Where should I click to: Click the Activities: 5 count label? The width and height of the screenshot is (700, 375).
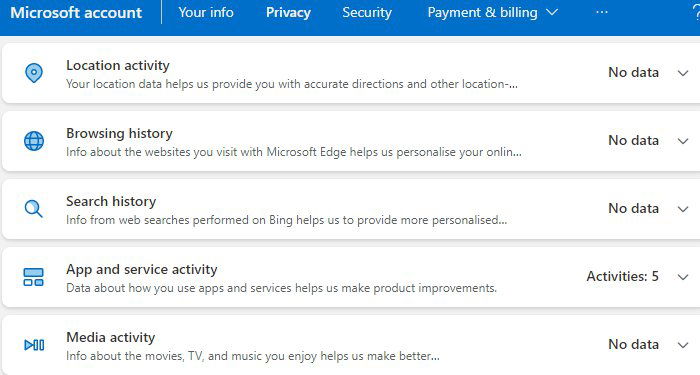tap(622, 276)
